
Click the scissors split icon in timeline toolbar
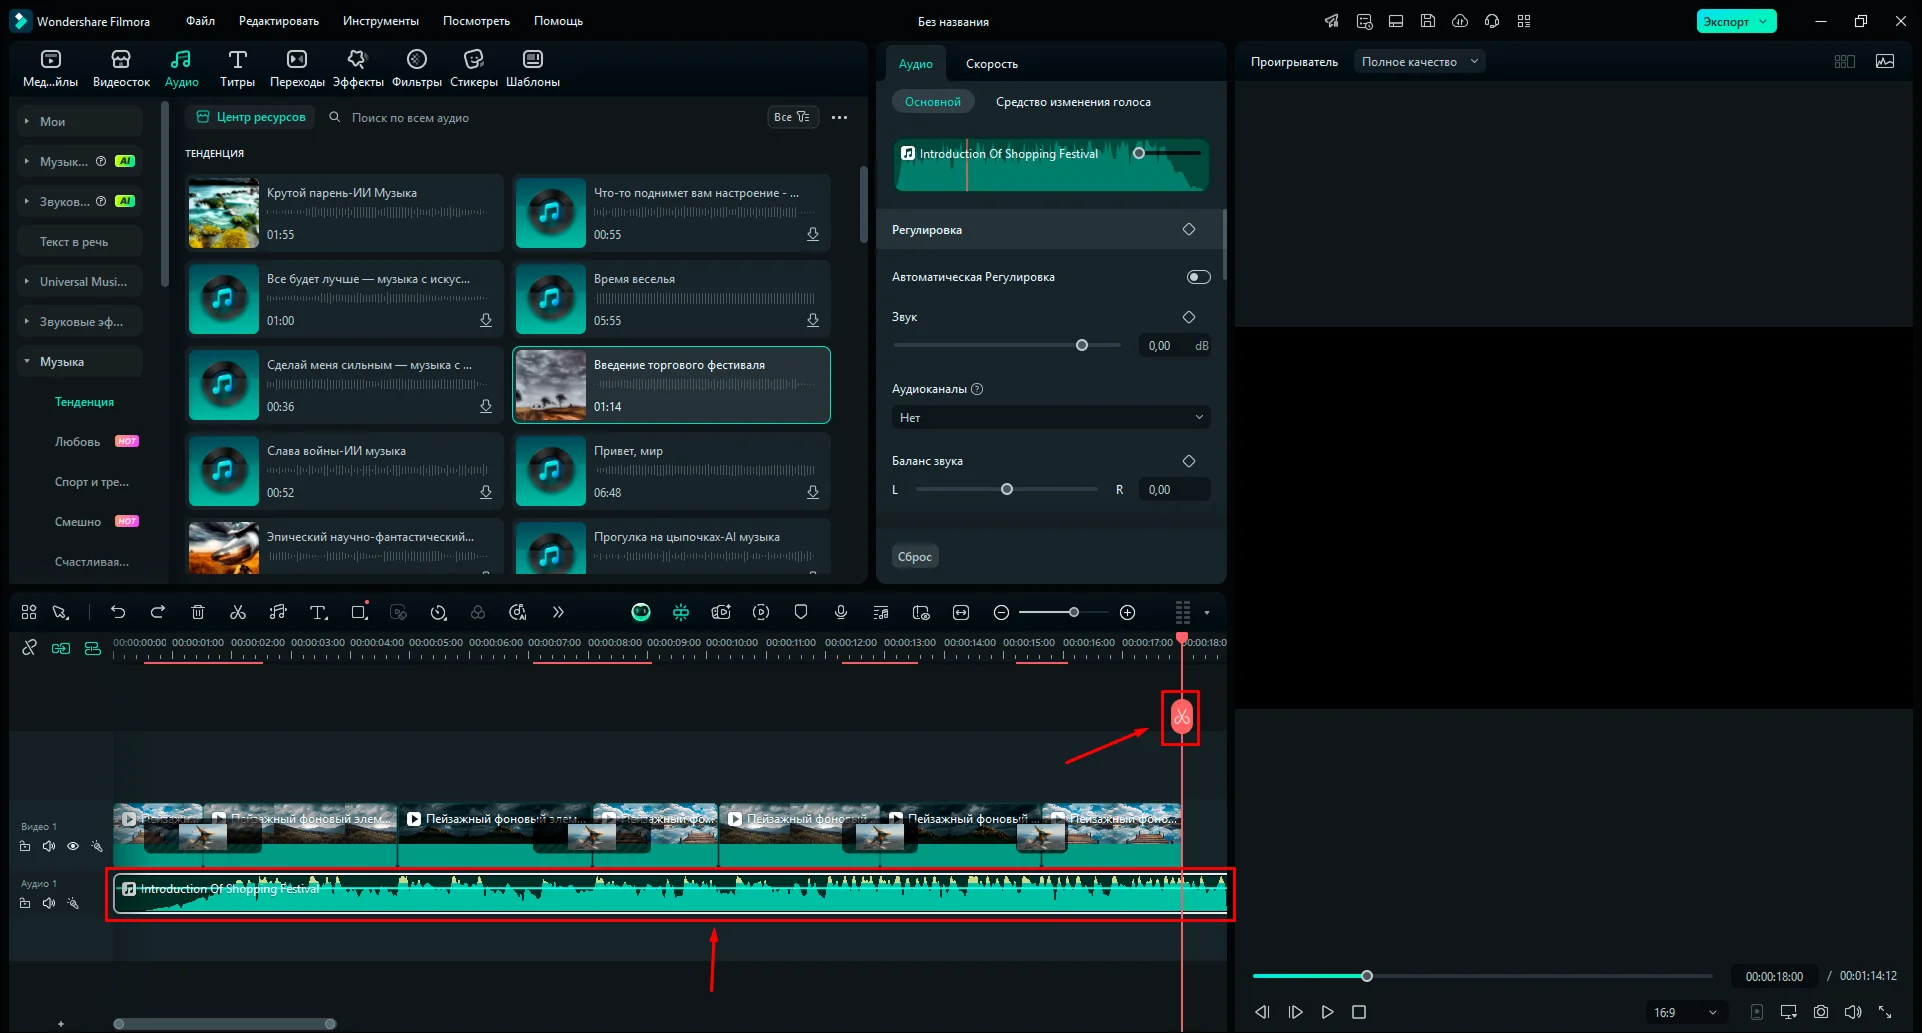(x=238, y=612)
